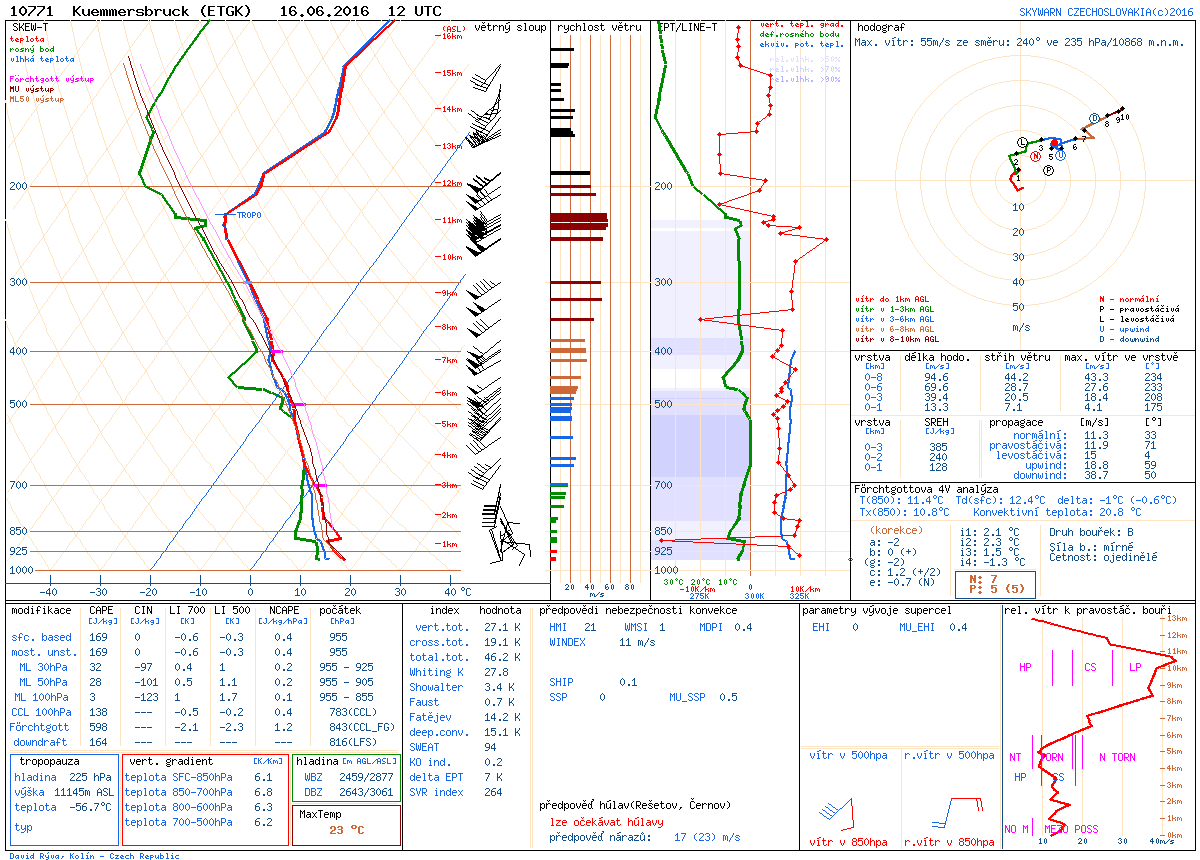Click the N TORN label in wind chart
The width and height of the screenshot is (1200, 860).
click(1116, 757)
